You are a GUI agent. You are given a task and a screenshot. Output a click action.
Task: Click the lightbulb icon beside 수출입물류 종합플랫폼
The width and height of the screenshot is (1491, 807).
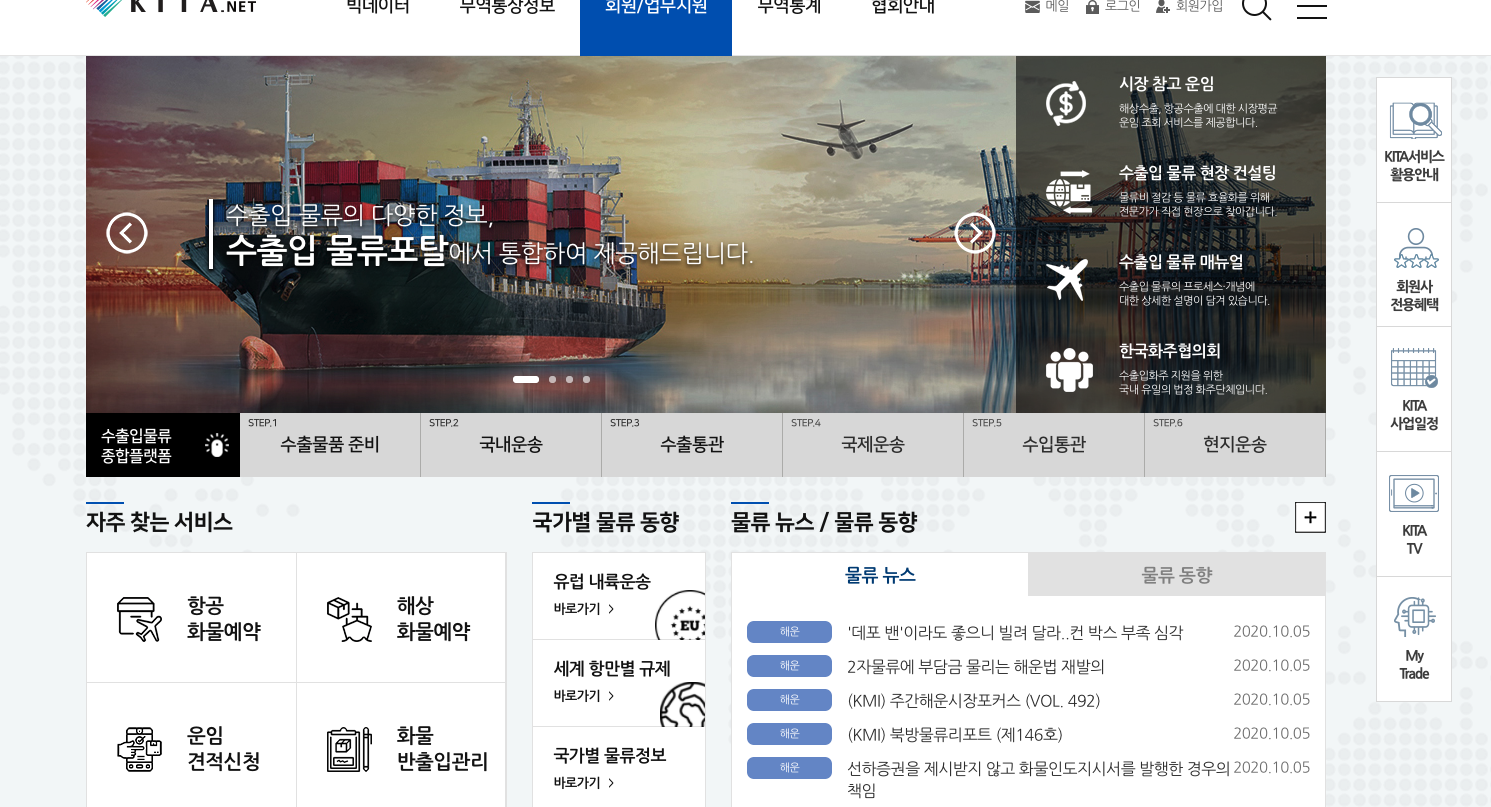[x=217, y=445]
